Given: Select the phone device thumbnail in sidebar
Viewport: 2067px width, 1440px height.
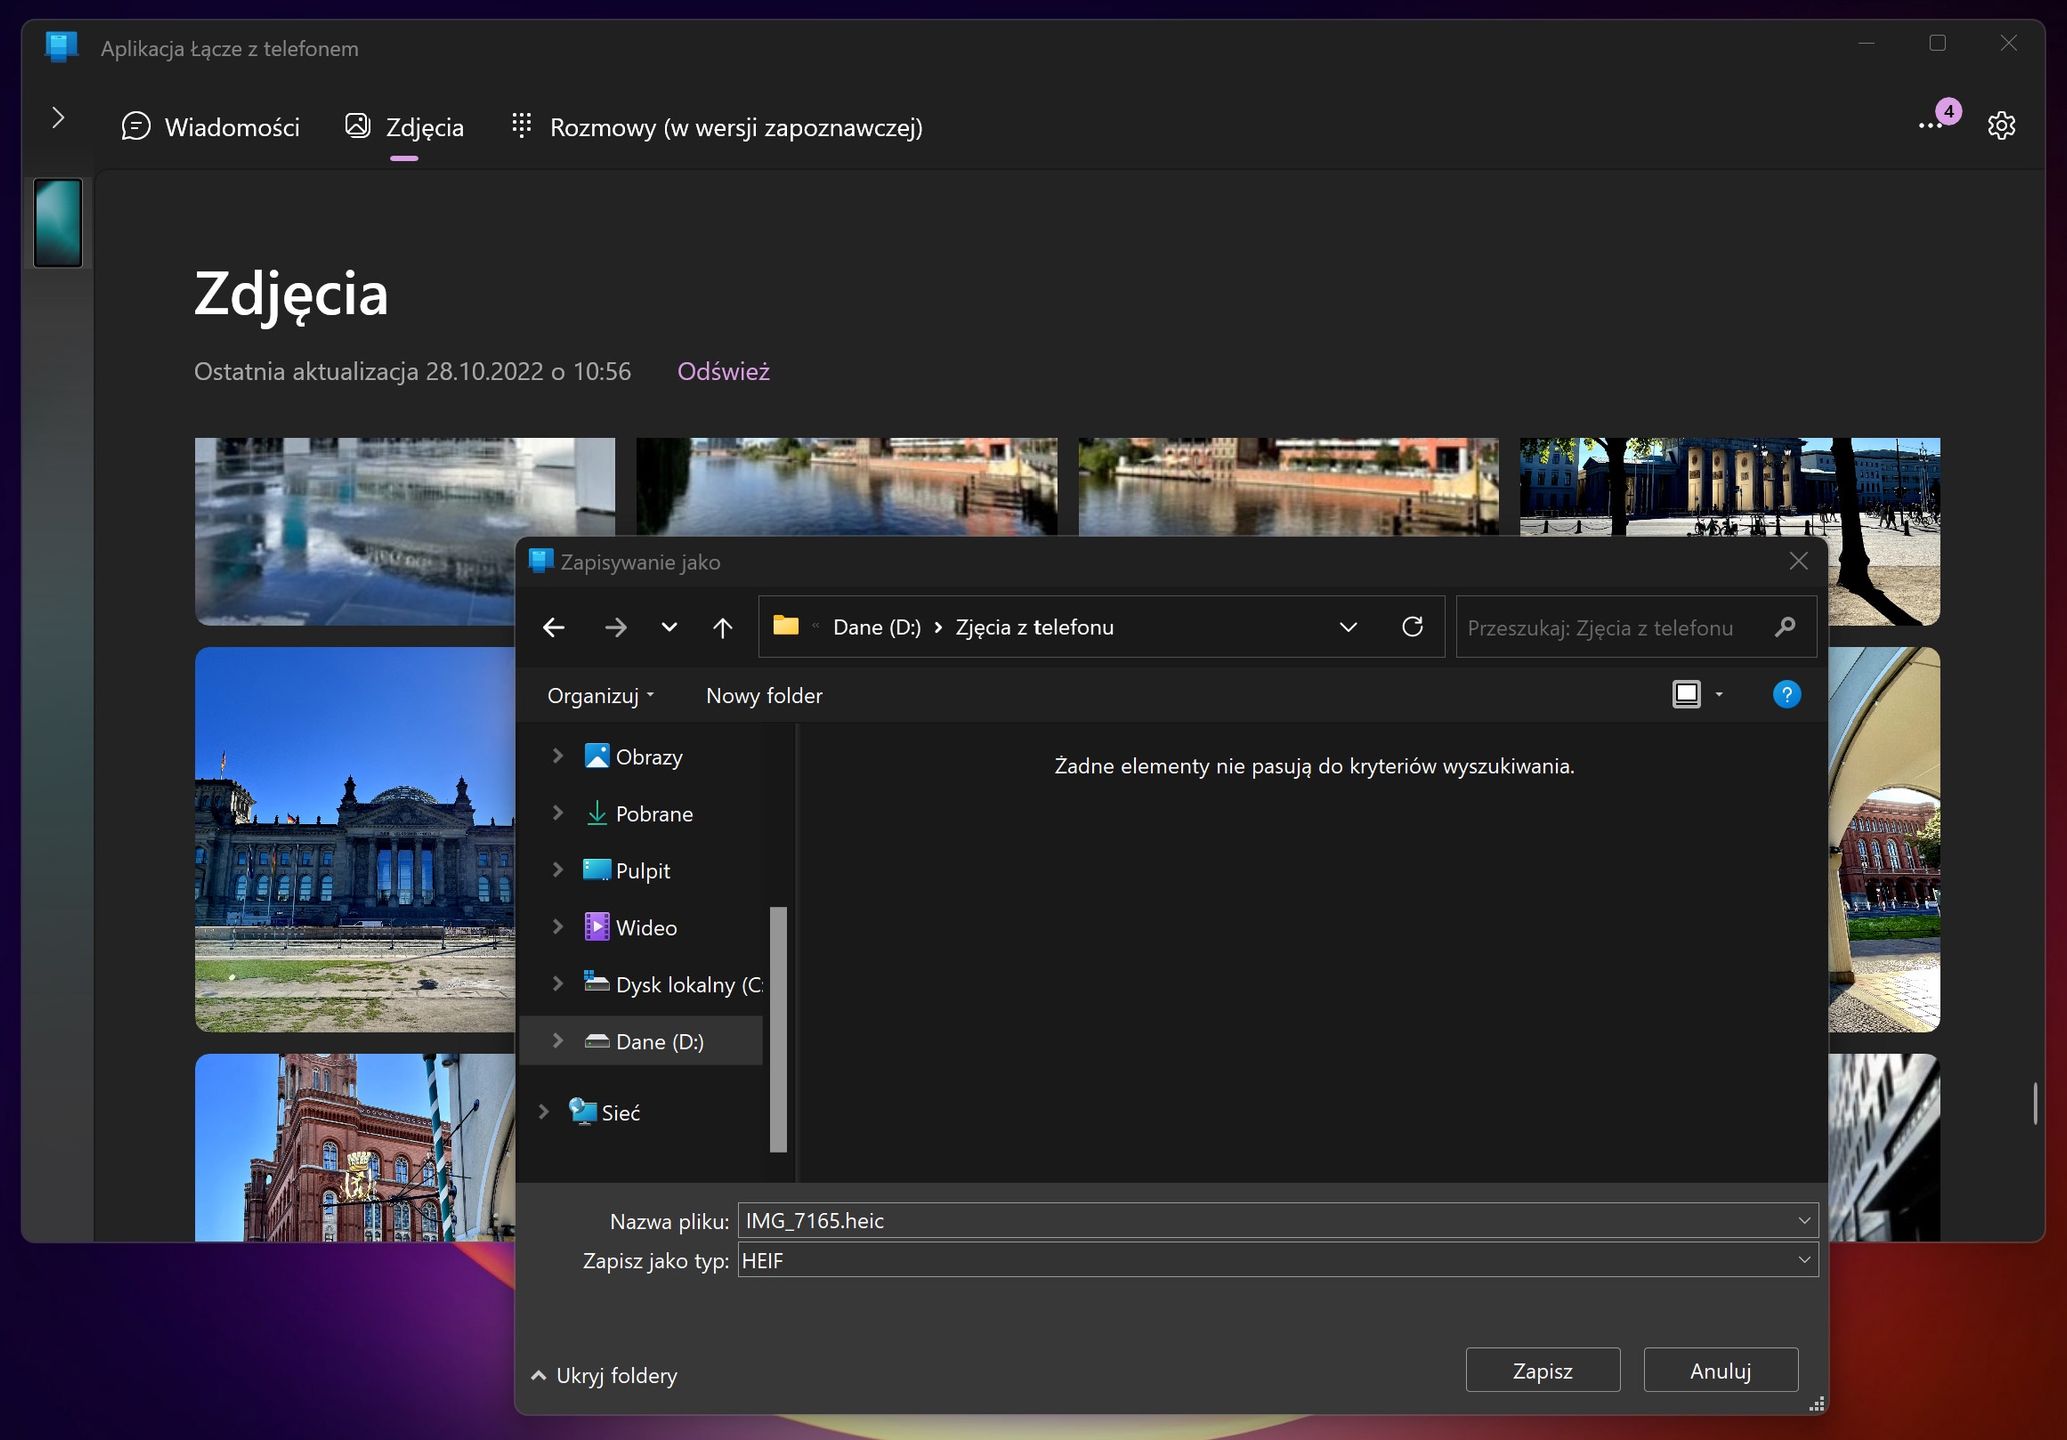Looking at the screenshot, I should pos(58,222).
